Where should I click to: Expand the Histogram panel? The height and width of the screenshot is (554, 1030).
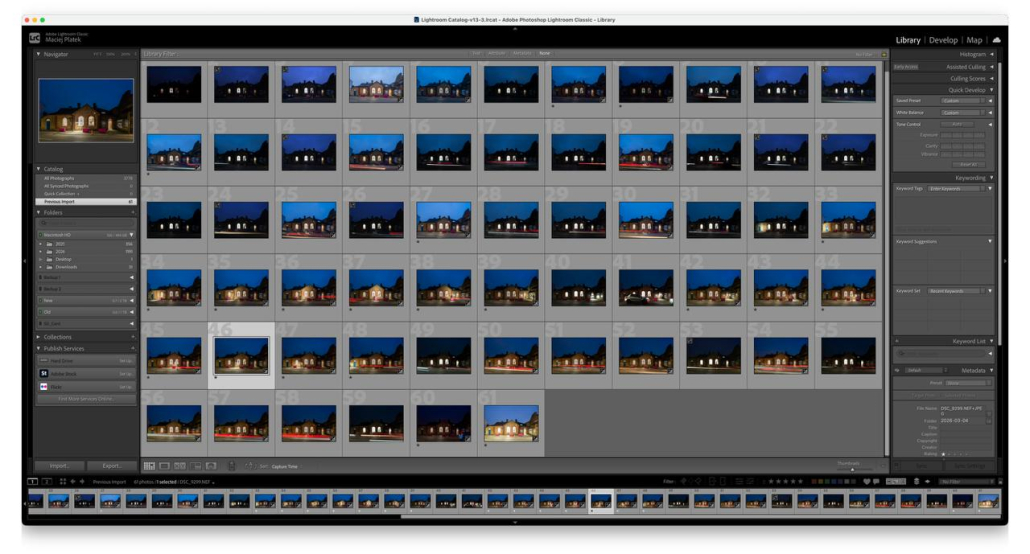click(990, 54)
